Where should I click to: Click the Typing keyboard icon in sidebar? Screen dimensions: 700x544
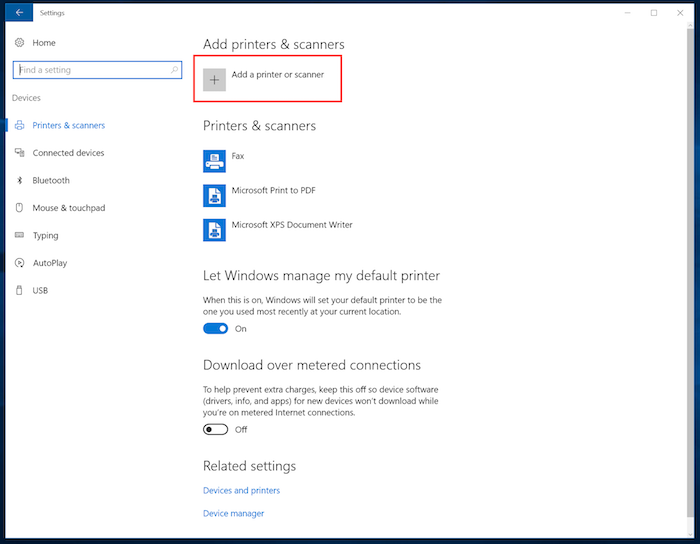click(19, 235)
